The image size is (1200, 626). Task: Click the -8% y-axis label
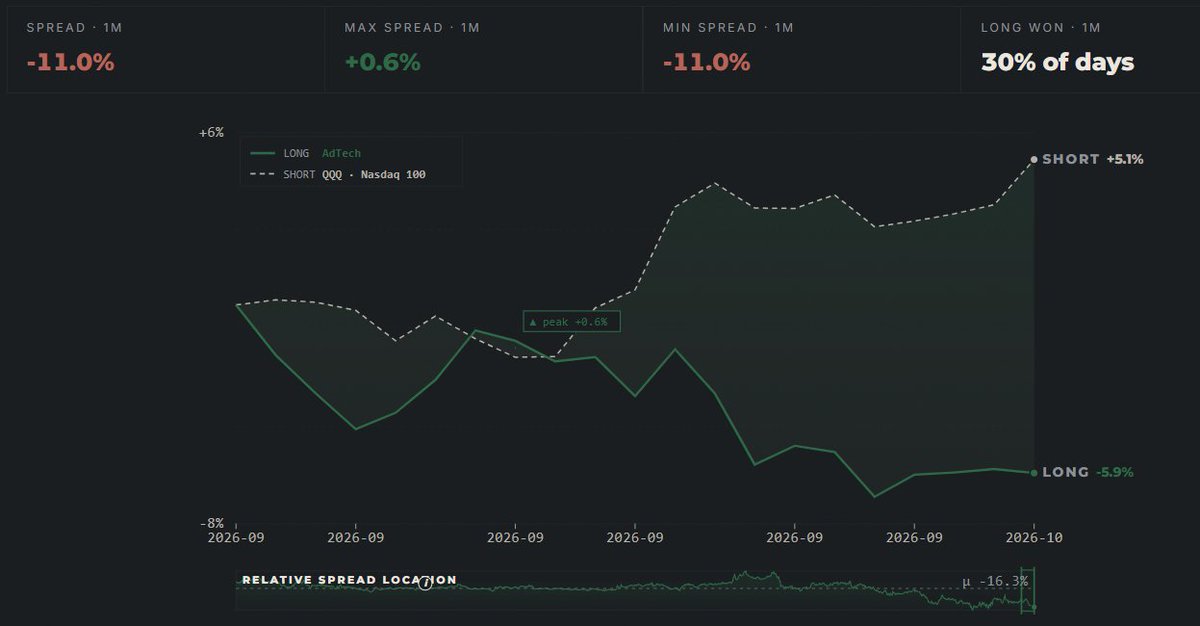(211, 523)
